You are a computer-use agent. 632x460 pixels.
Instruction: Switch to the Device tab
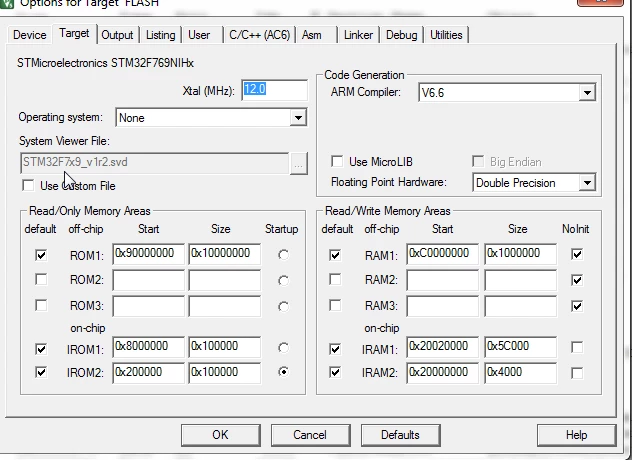pyautogui.click(x=29, y=35)
